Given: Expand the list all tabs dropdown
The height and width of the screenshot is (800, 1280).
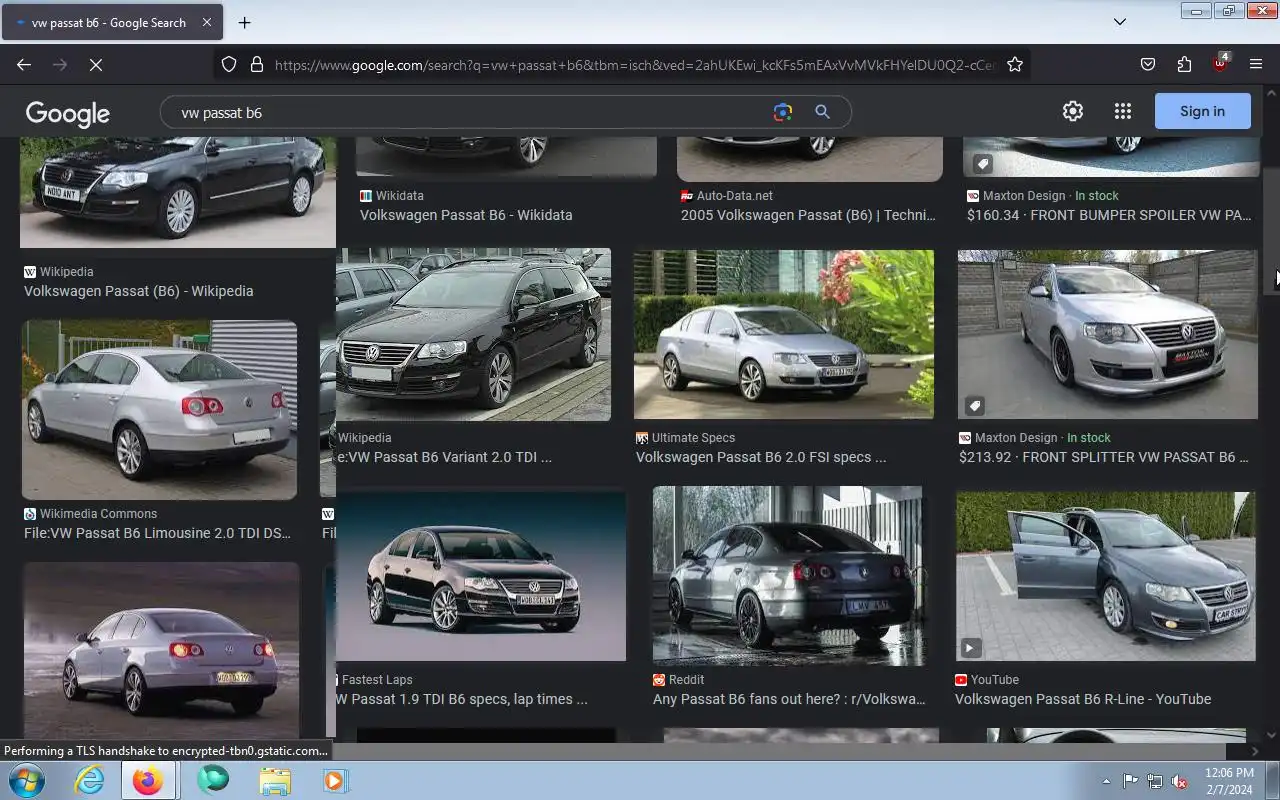Looking at the screenshot, I should pos(1120,22).
